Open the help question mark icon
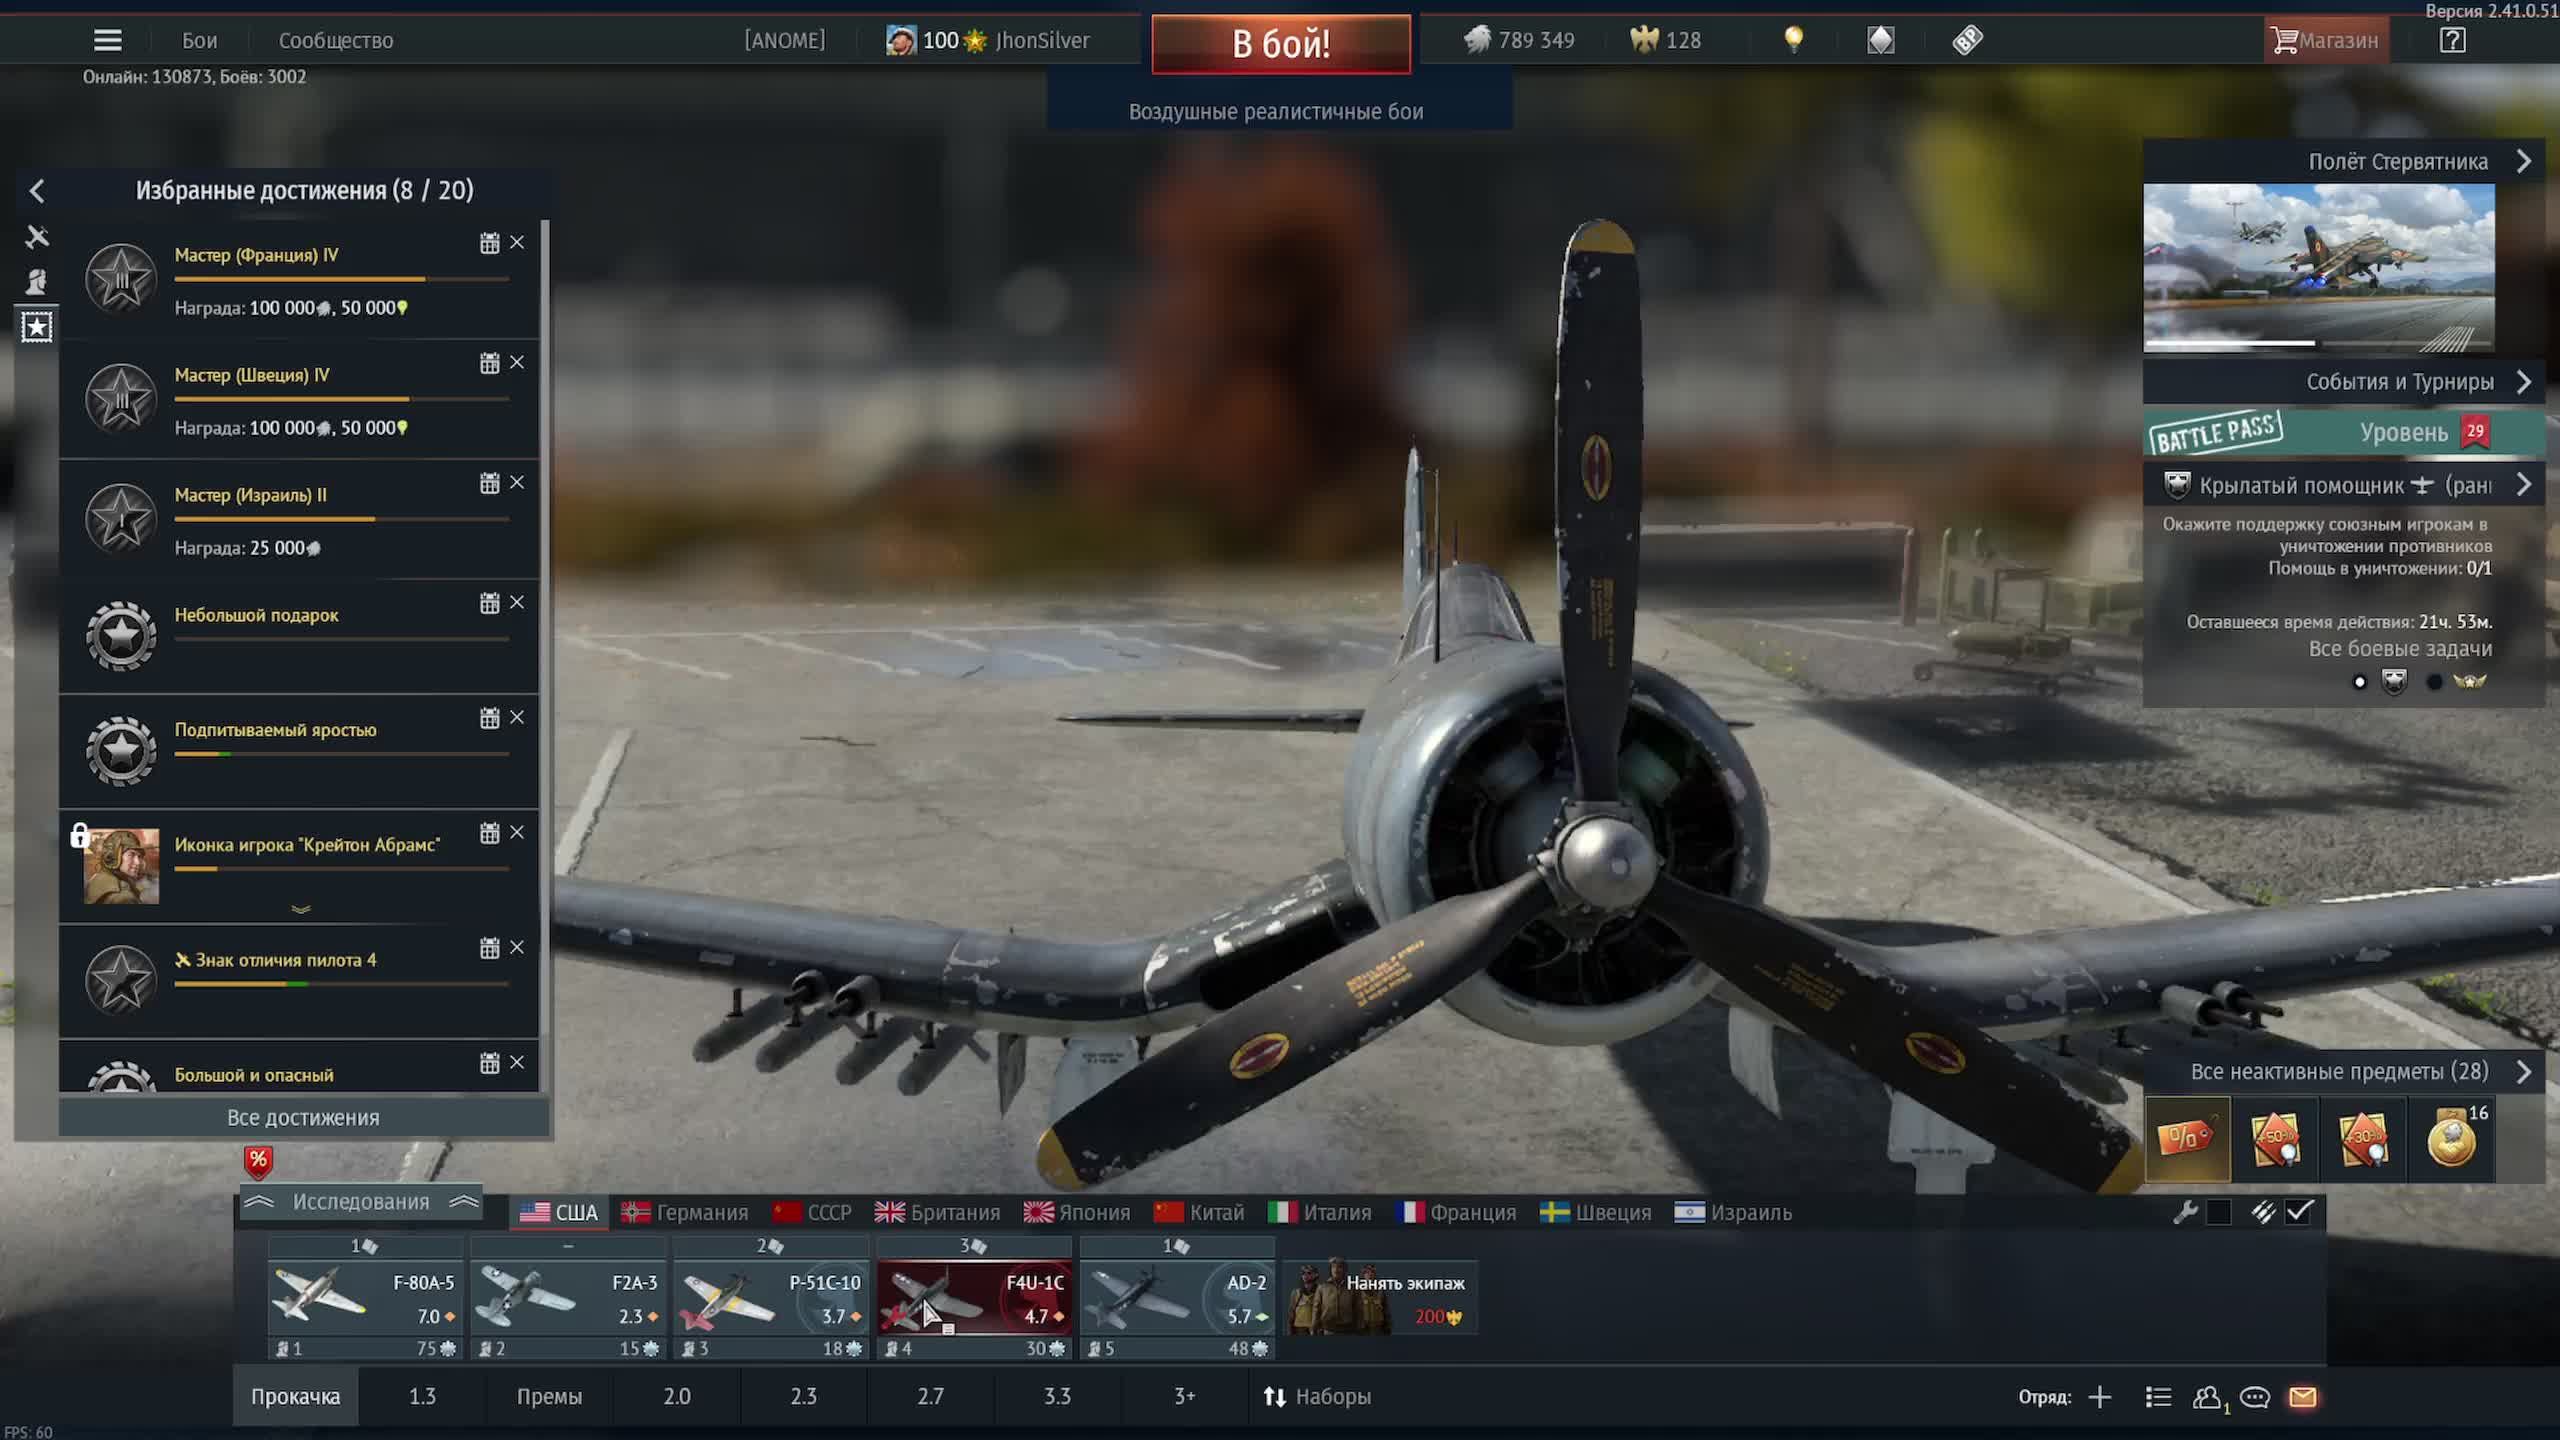The height and width of the screenshot is (1440, 2560). [2452, 40]
